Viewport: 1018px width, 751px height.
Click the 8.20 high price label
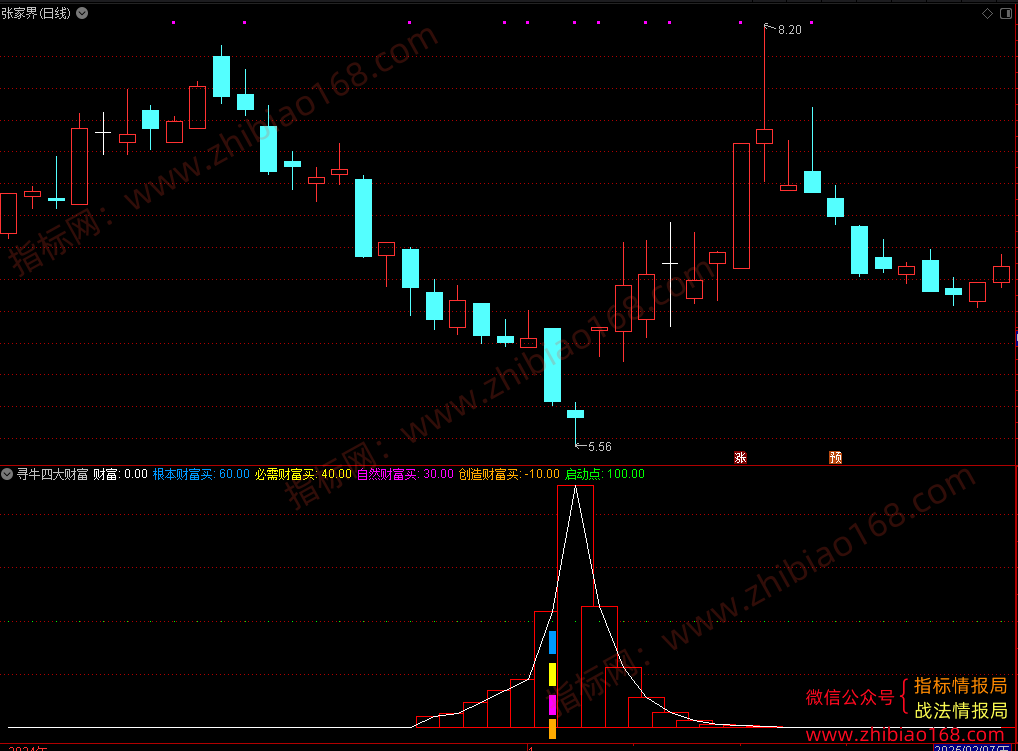(789, 30)
